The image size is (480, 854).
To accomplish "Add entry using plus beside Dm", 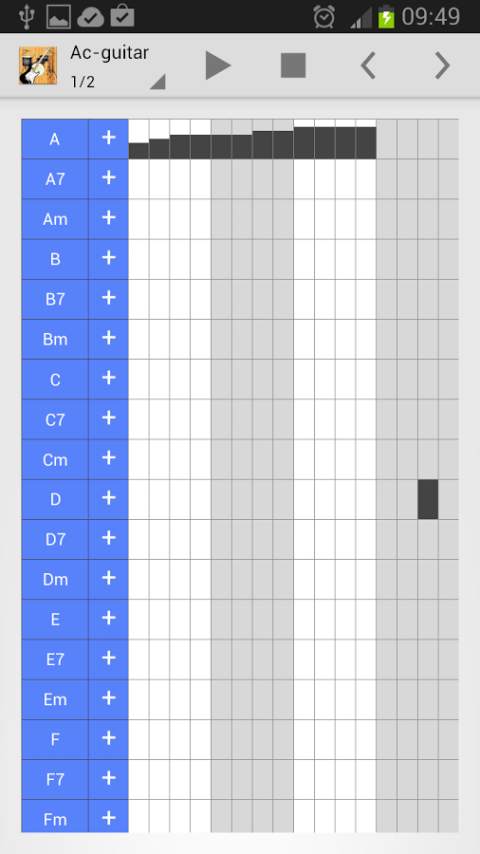I will click(108, 578).
